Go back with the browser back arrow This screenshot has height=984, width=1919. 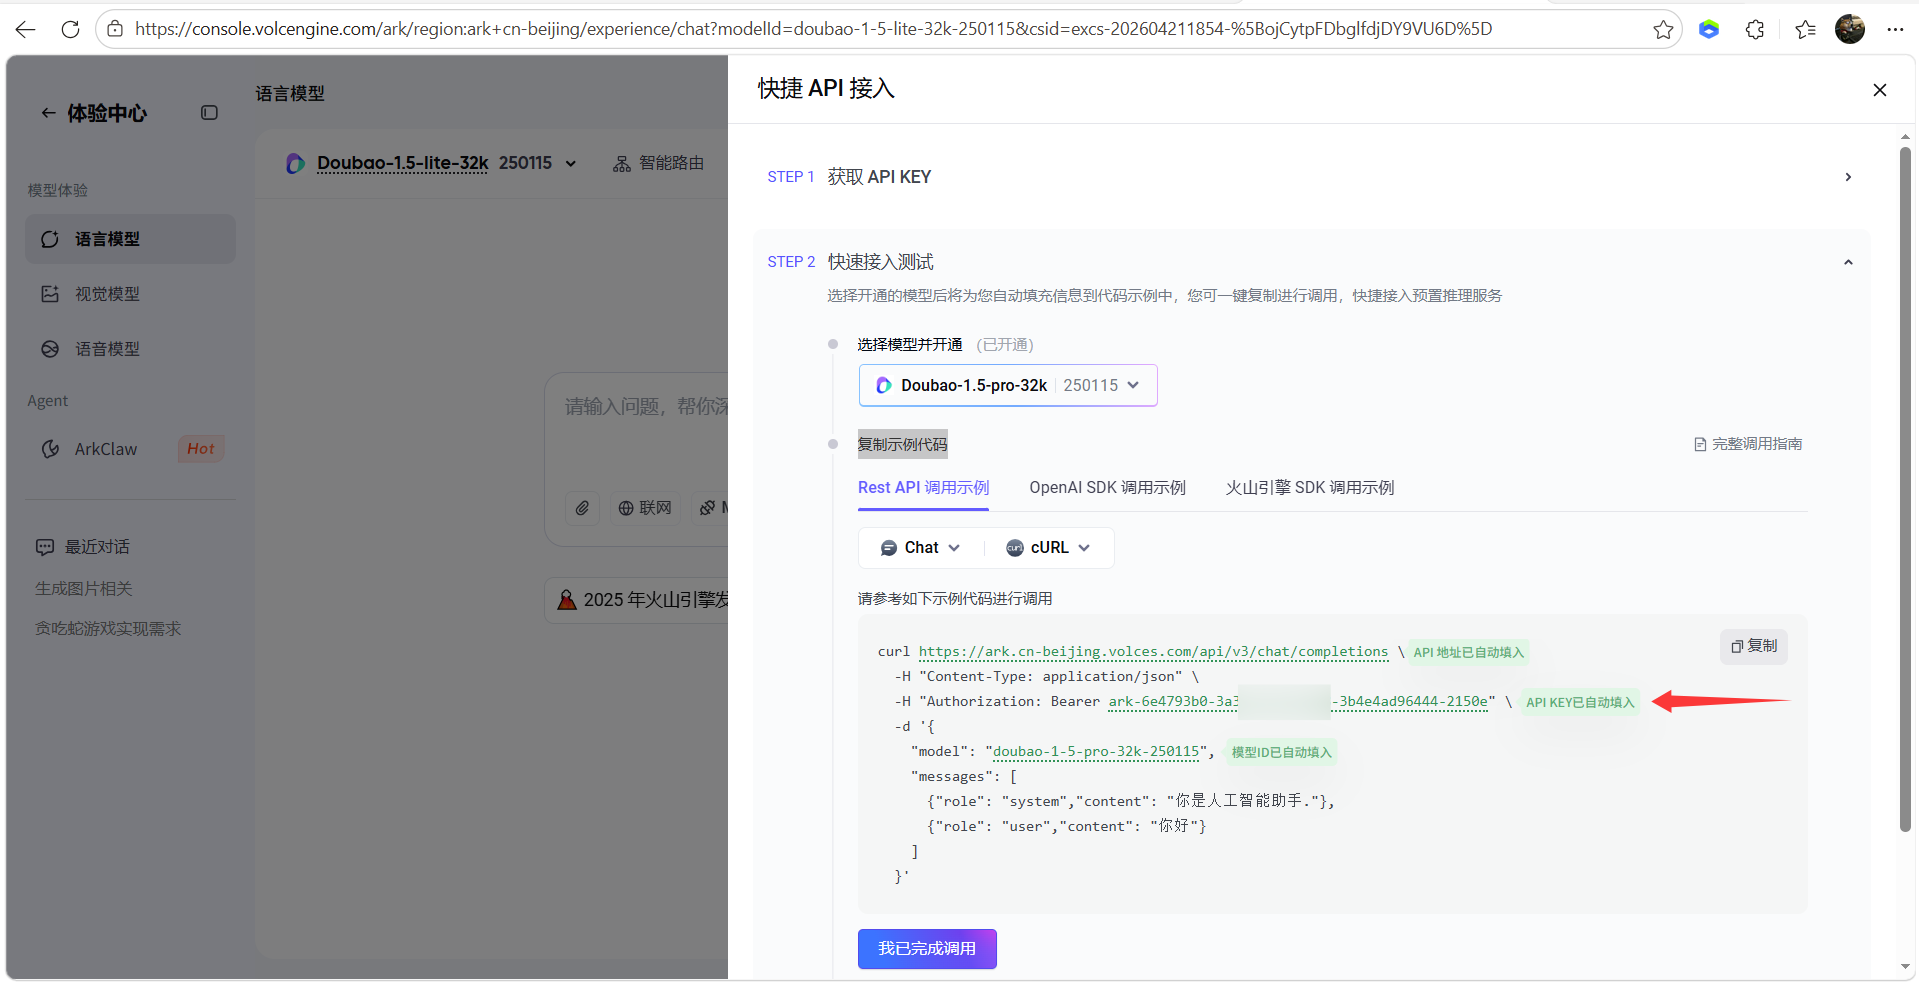[26, 29]
